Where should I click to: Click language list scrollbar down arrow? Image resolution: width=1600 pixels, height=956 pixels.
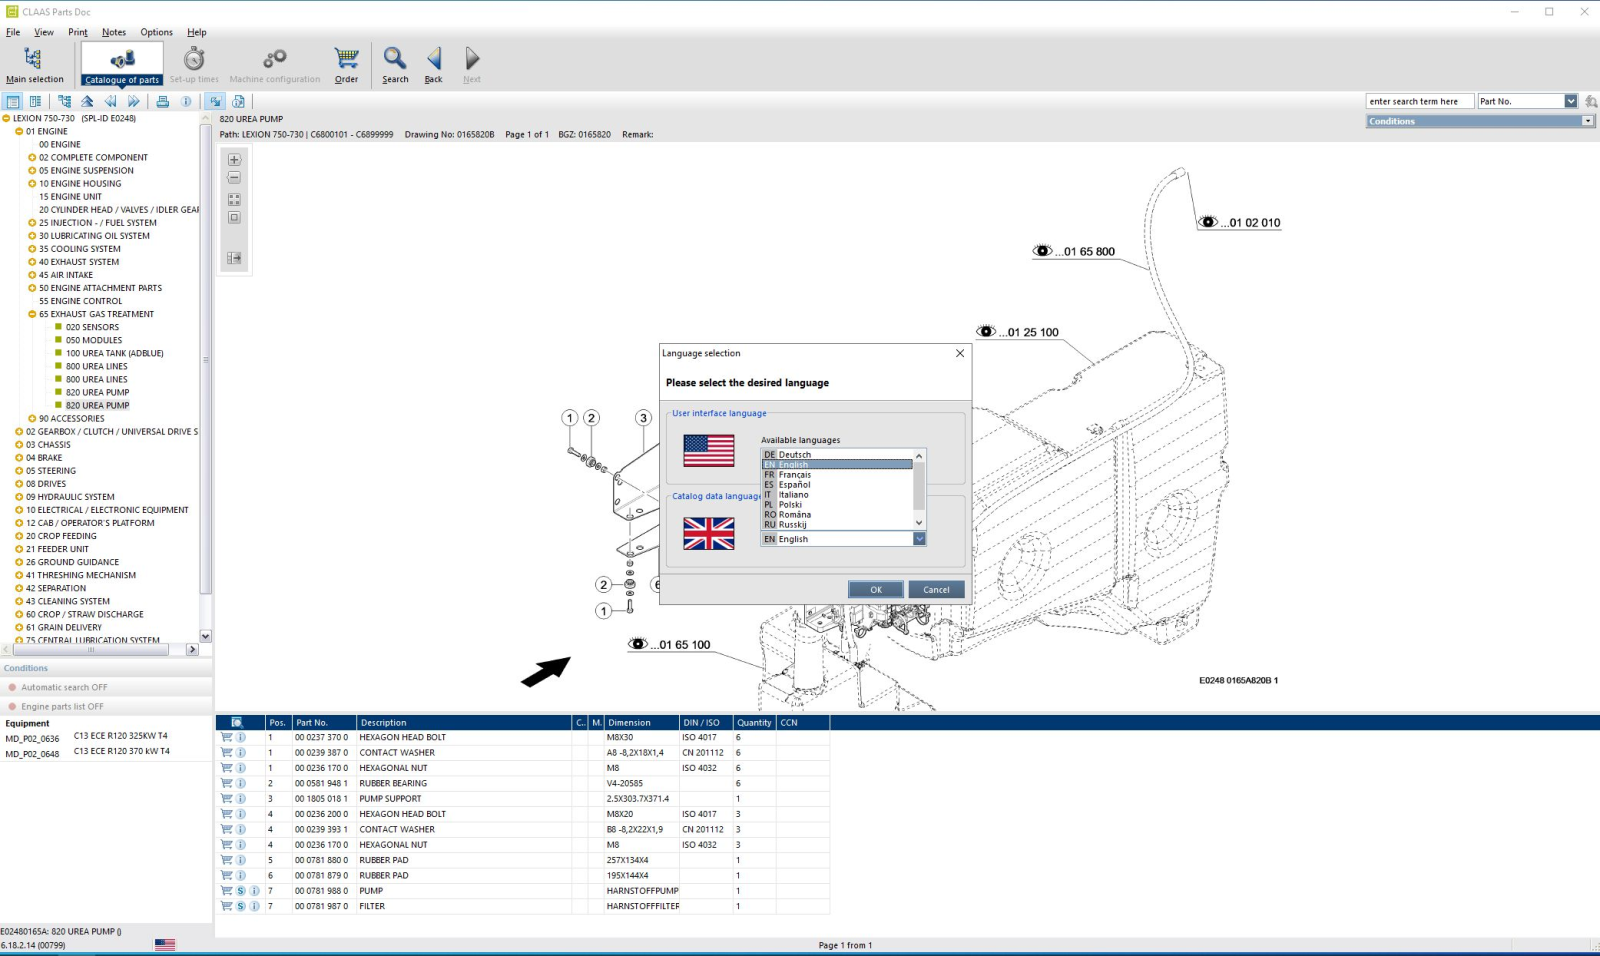click(919, 523)
